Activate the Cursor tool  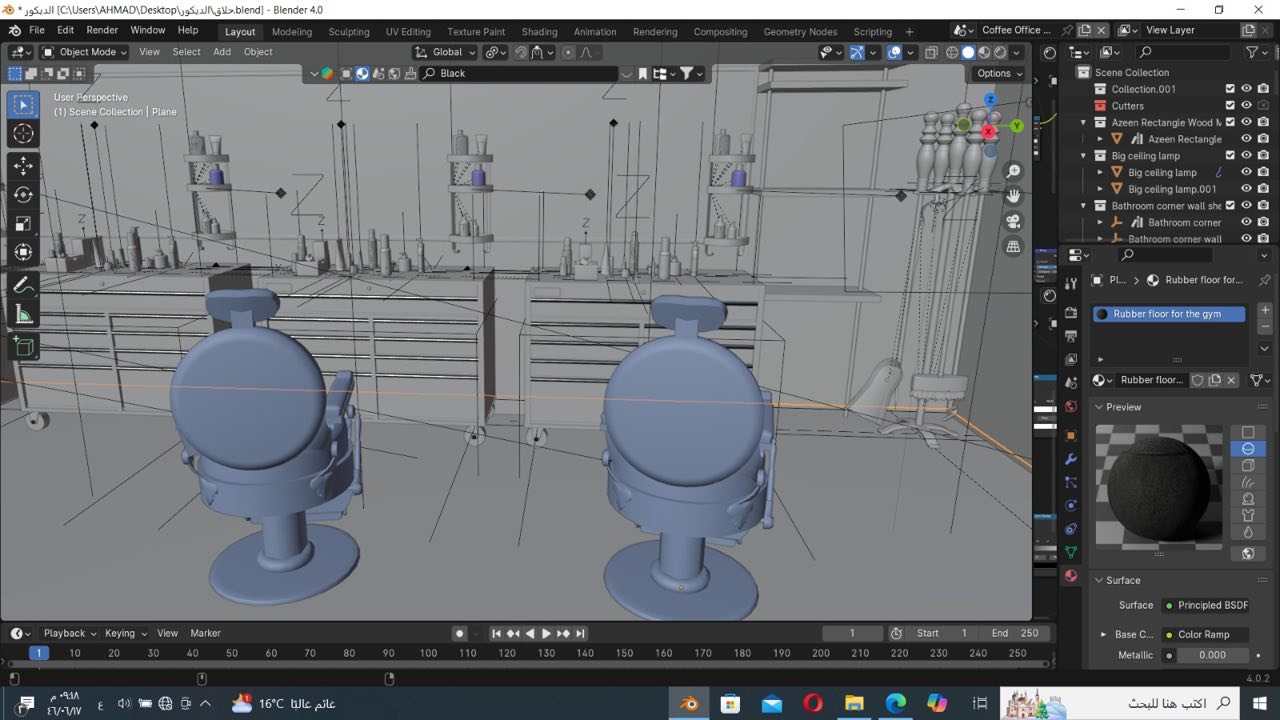pos(23,134)
